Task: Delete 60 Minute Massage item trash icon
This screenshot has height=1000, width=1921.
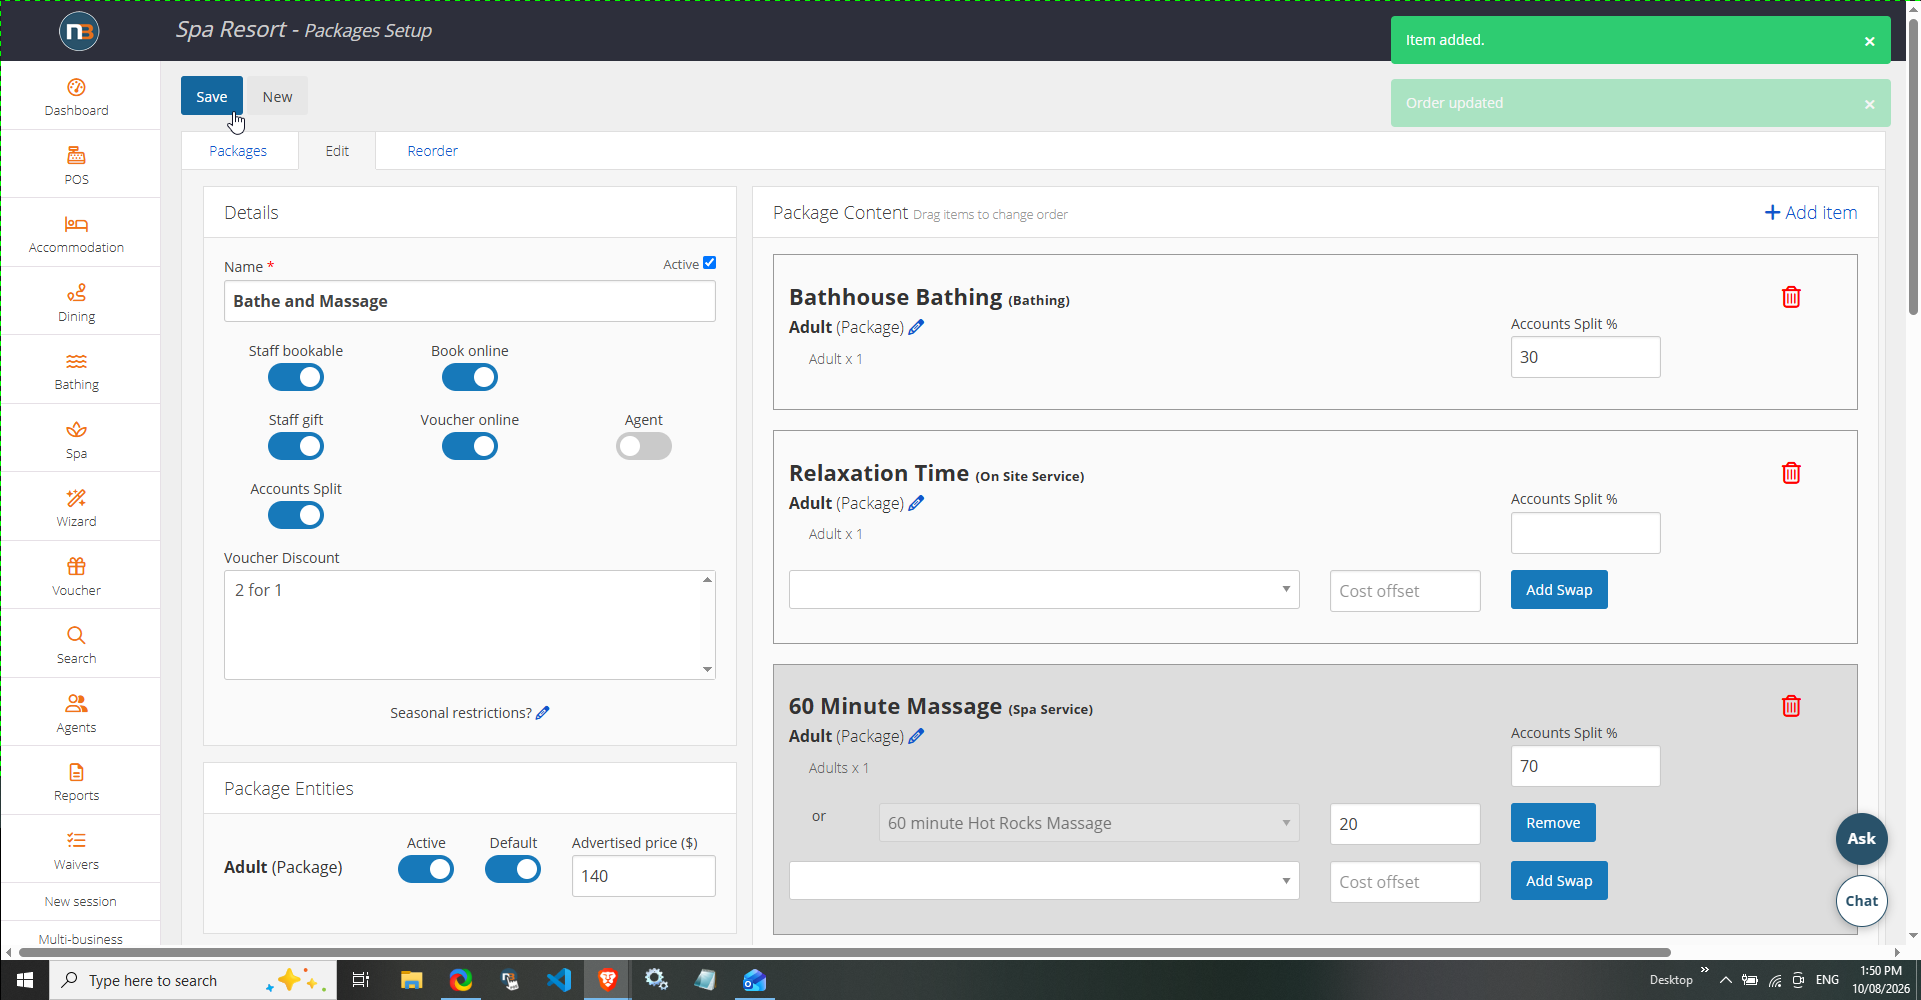Action: click(1791, 706)
